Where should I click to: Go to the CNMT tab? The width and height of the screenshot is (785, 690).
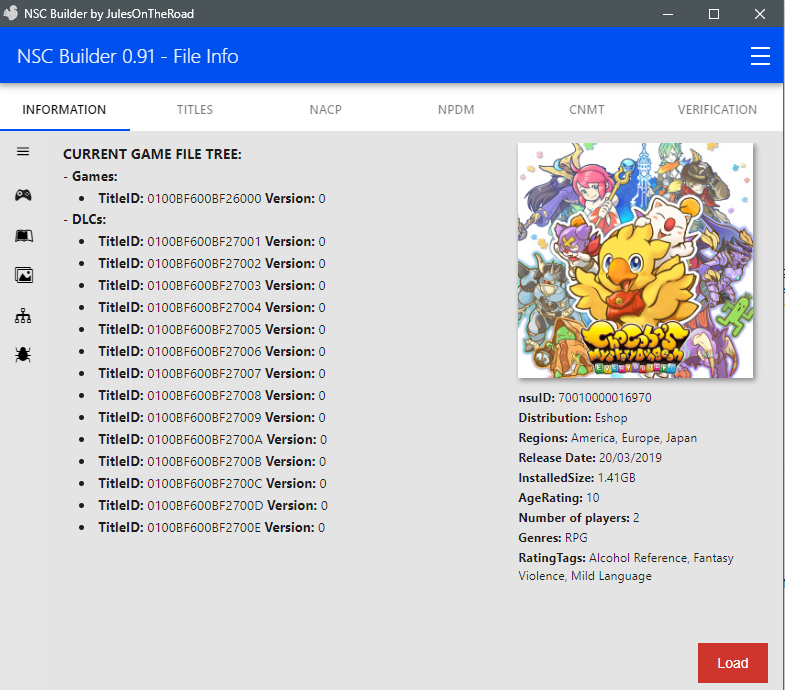587,110
